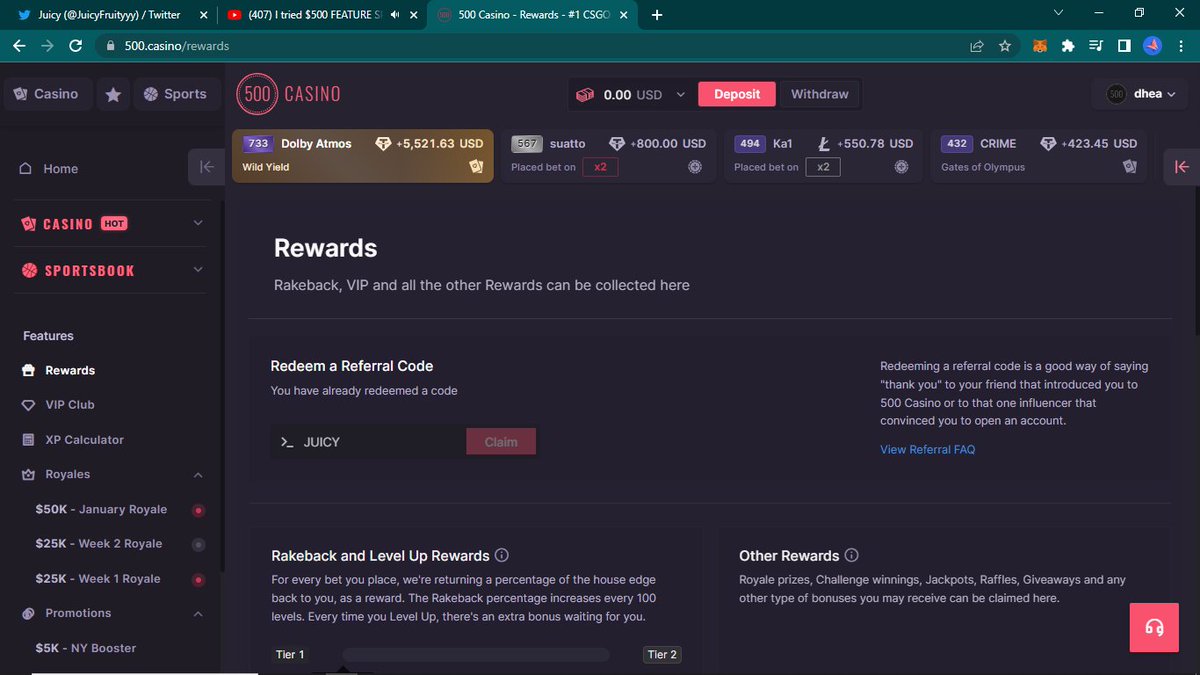Click the Claim referral code button
This screenshot has width=1200, height=675.
501,442
